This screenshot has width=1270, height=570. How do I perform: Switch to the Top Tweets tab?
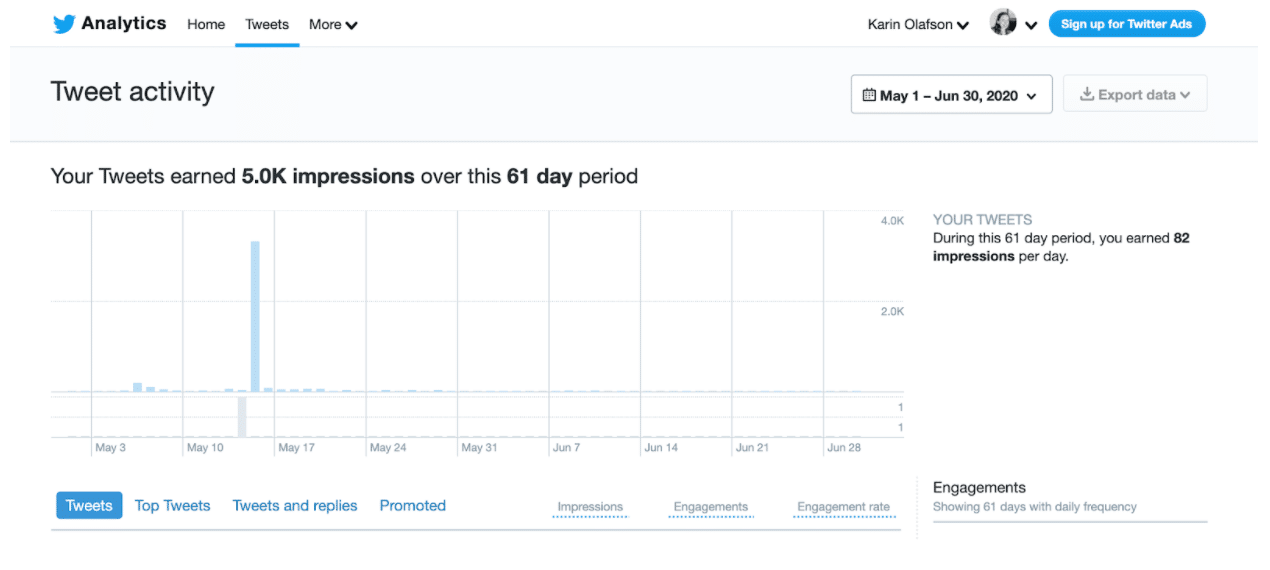pos(172,506)
